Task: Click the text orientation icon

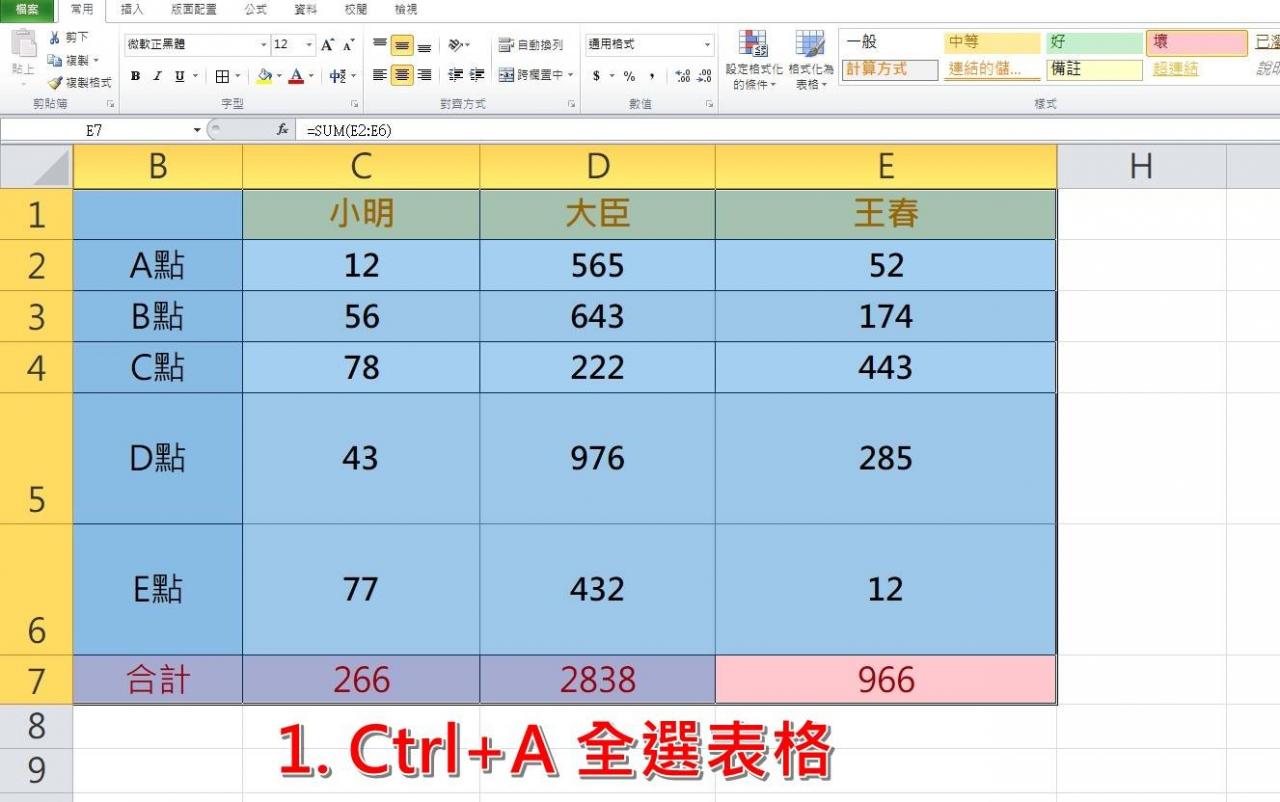Action: tap(456, 45)
